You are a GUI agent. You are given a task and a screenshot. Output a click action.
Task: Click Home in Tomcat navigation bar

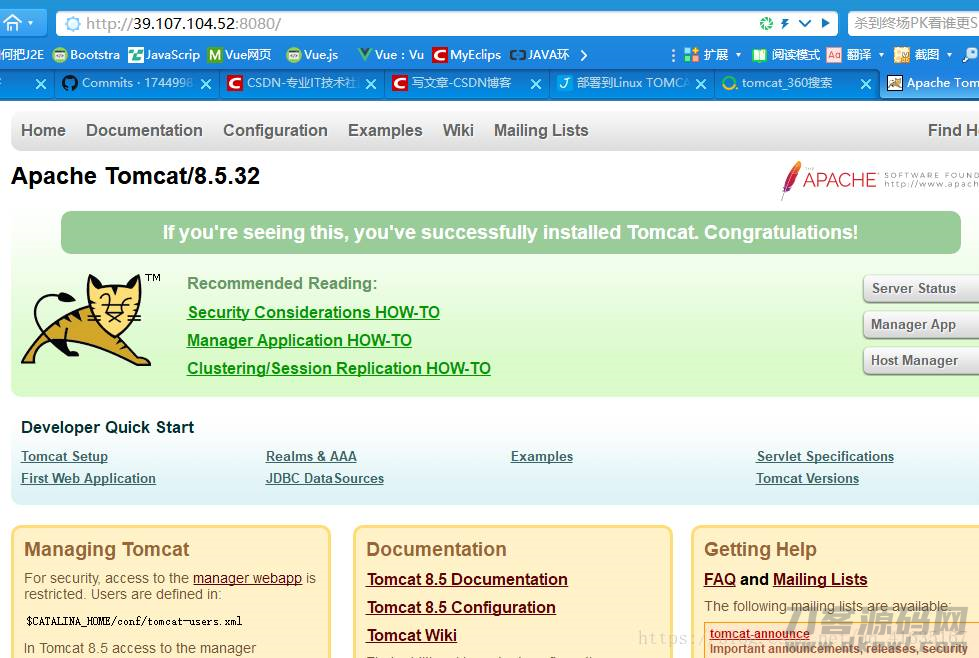(43, 130)
